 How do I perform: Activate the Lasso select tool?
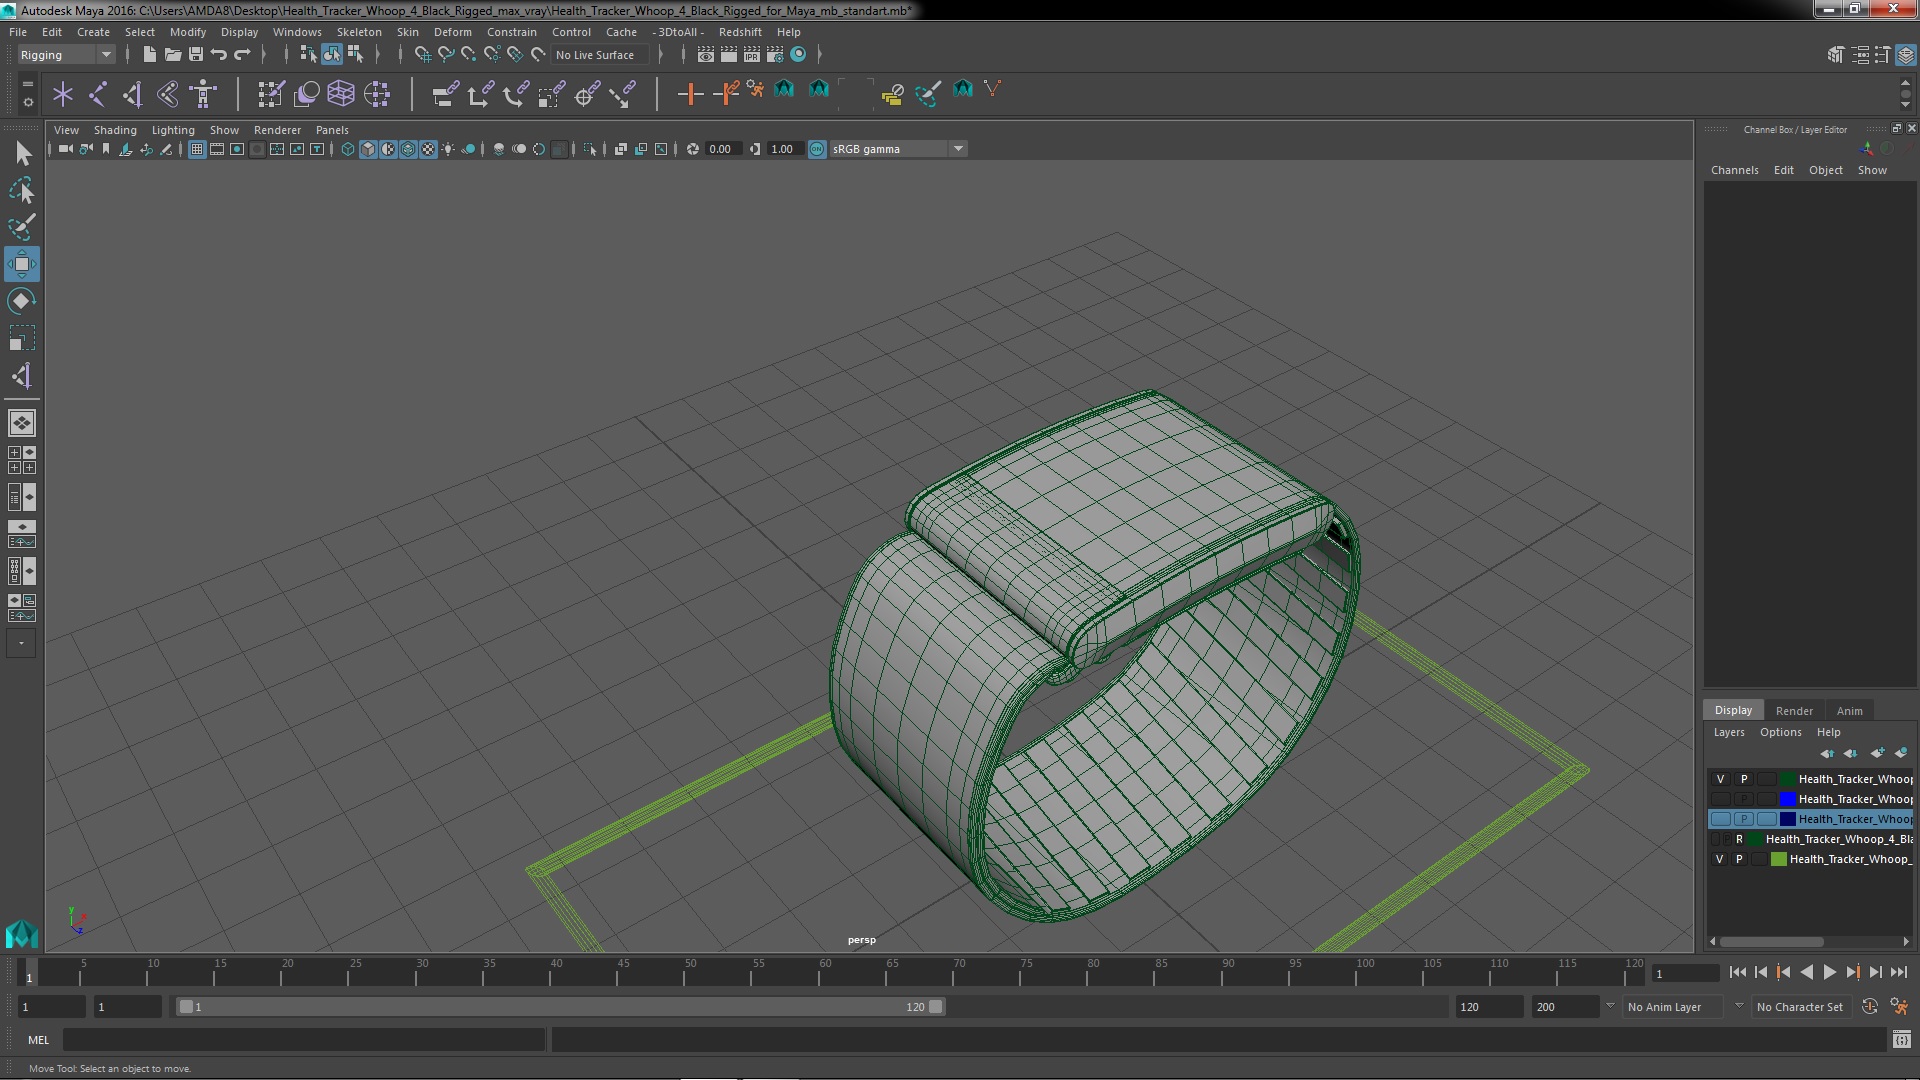click(21, 190)
